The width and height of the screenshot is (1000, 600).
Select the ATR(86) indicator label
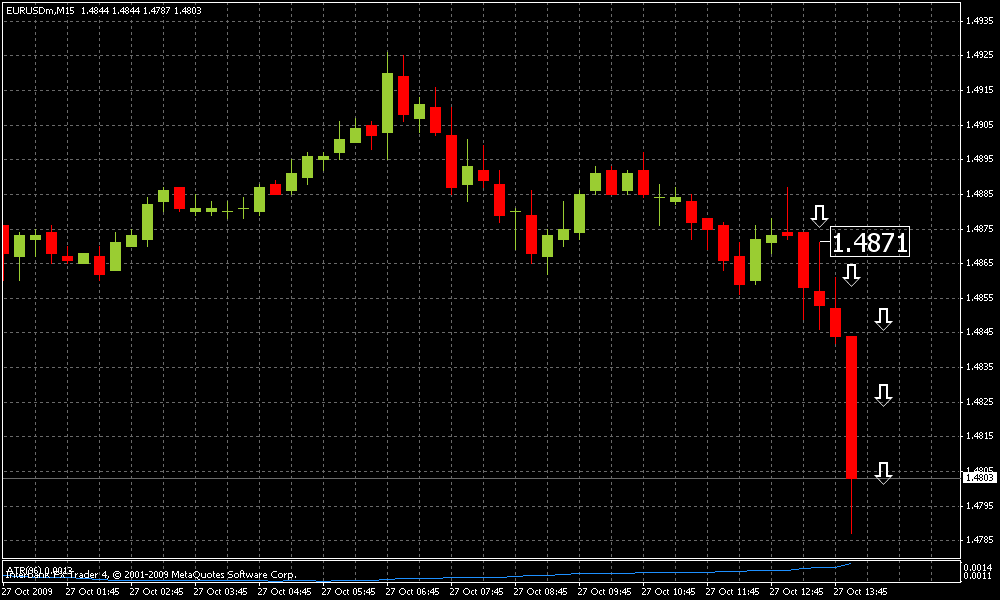39,569
